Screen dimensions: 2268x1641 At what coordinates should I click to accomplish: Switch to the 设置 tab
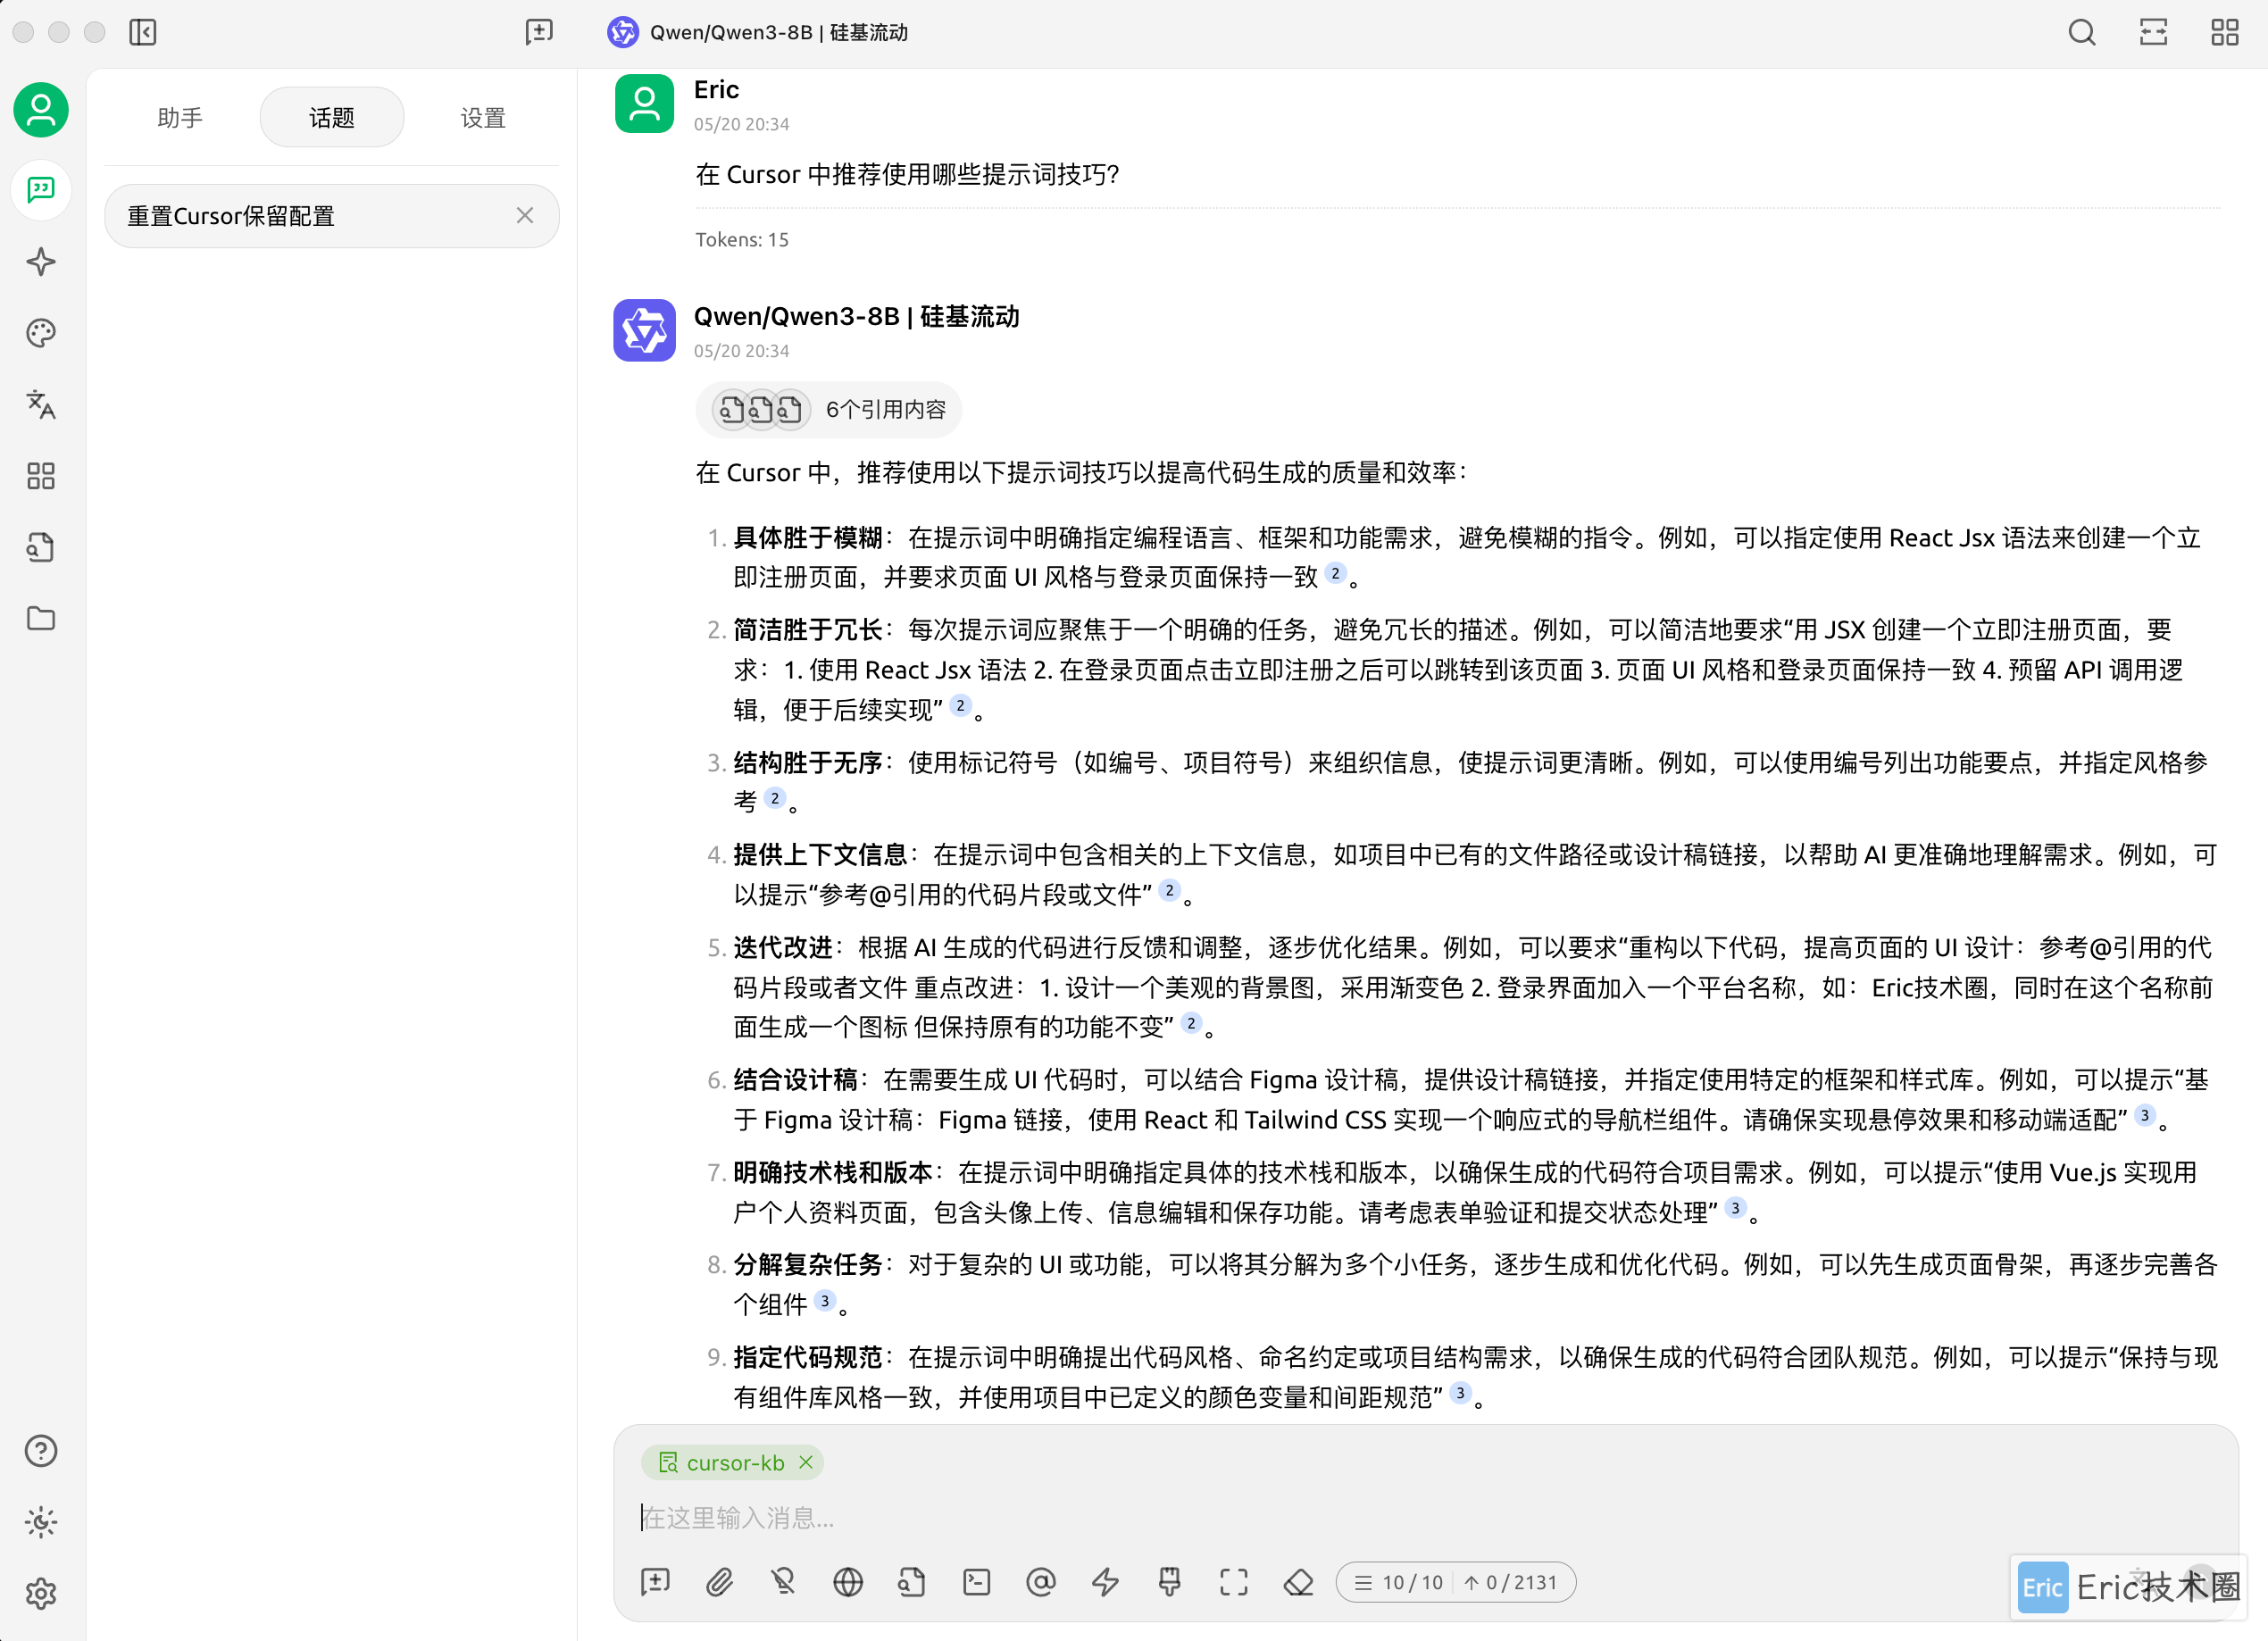click(483, 118)
